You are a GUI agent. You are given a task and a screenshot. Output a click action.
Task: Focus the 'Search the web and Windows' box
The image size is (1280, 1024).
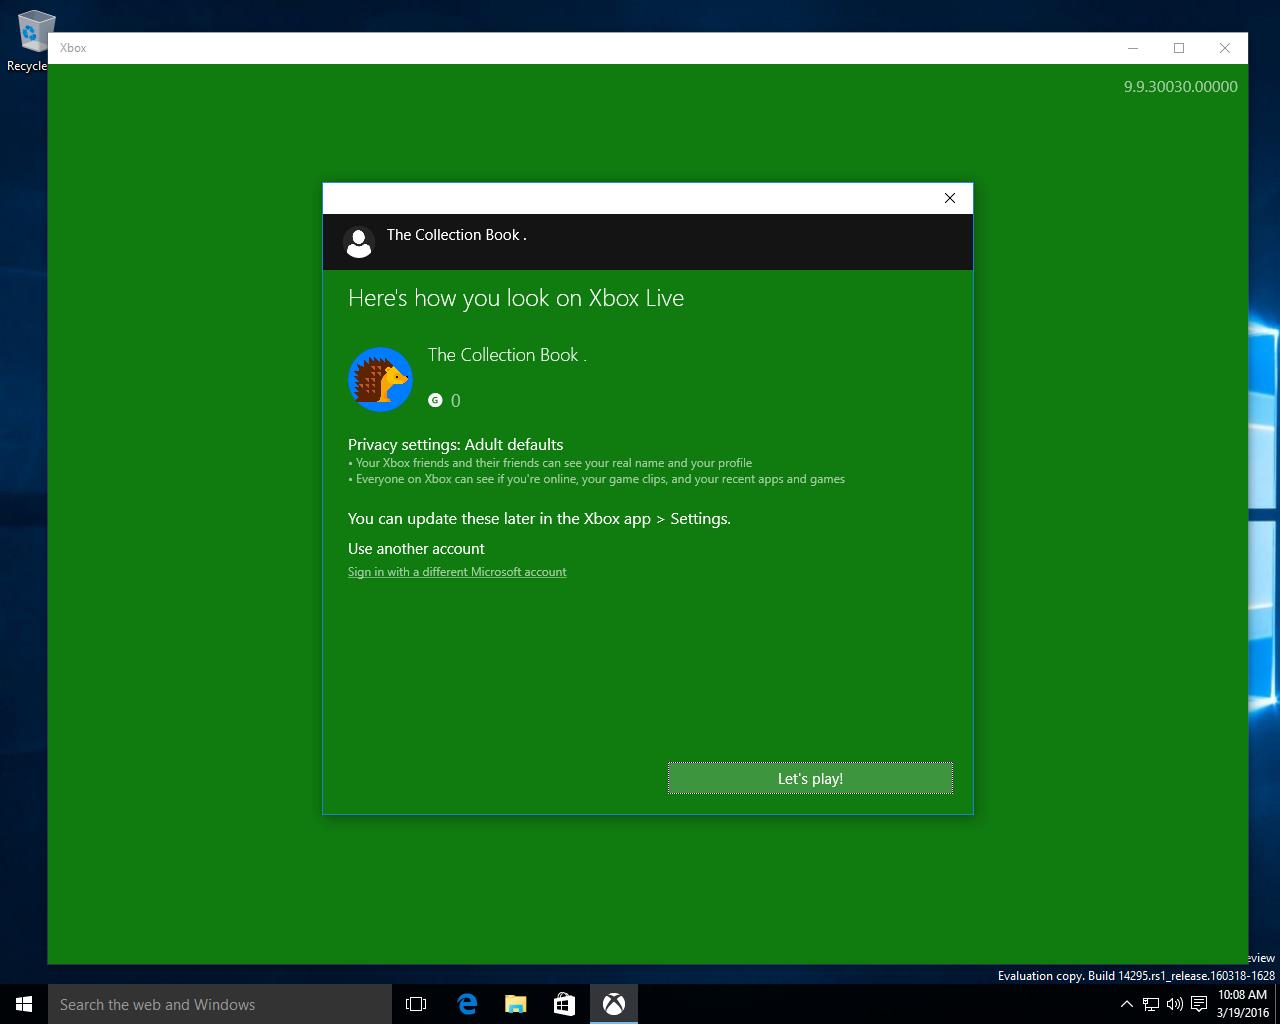(220, 1004)
